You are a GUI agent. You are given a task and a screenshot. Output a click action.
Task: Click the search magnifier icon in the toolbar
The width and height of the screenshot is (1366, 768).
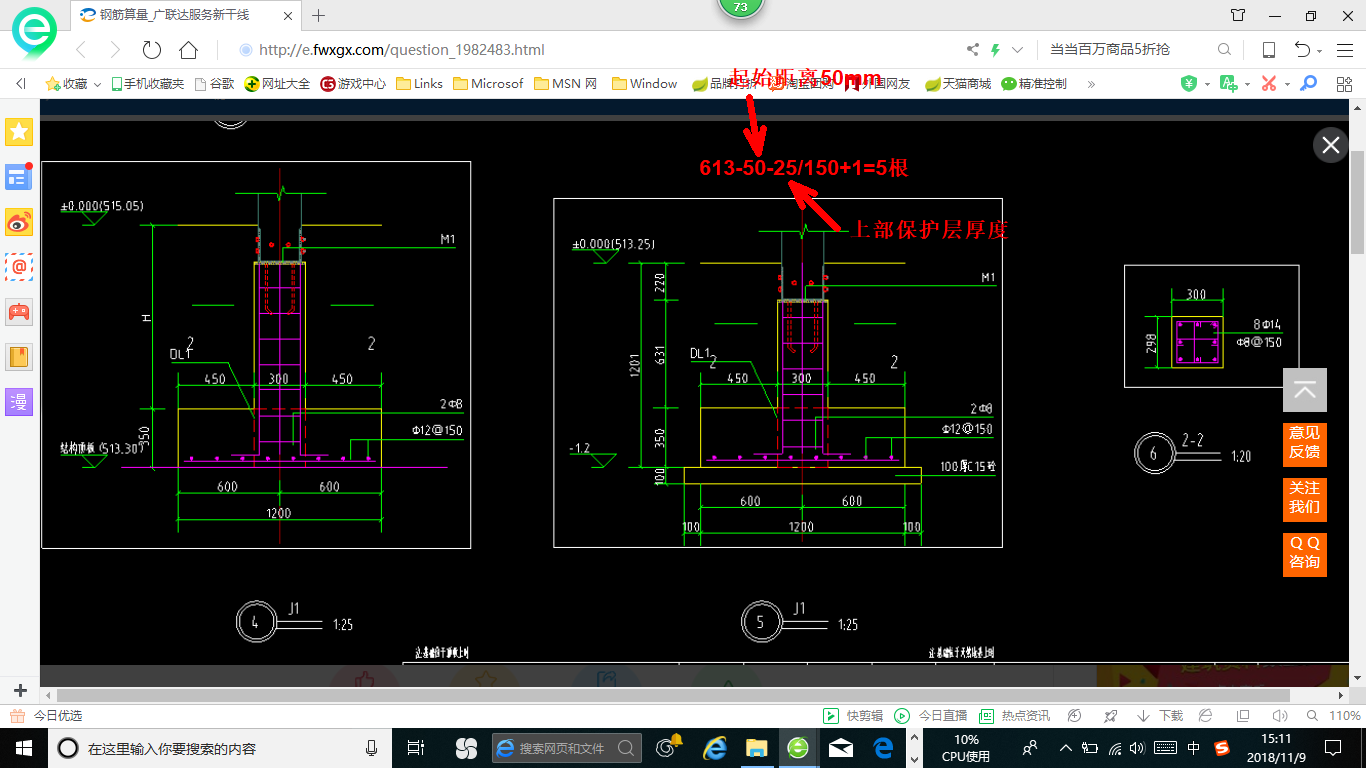tap(1224, 49)
